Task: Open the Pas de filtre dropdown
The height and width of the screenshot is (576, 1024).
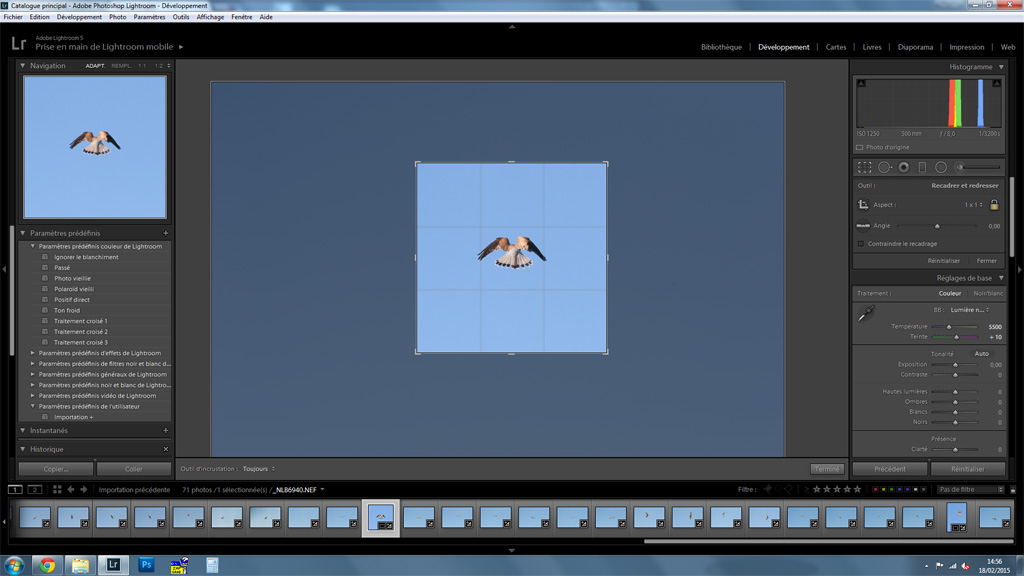Action: pos(970,490)
